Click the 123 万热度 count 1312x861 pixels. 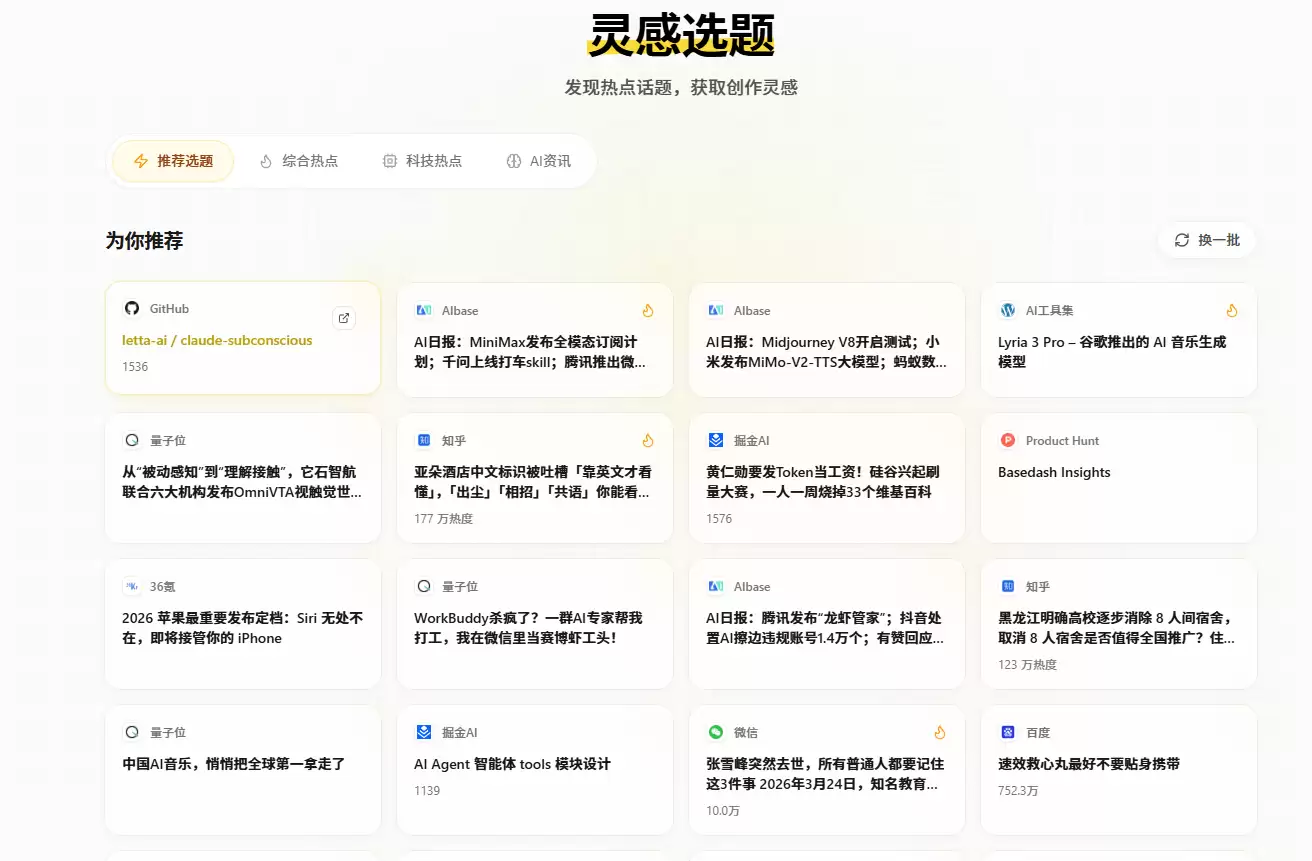pos(1027,665)
